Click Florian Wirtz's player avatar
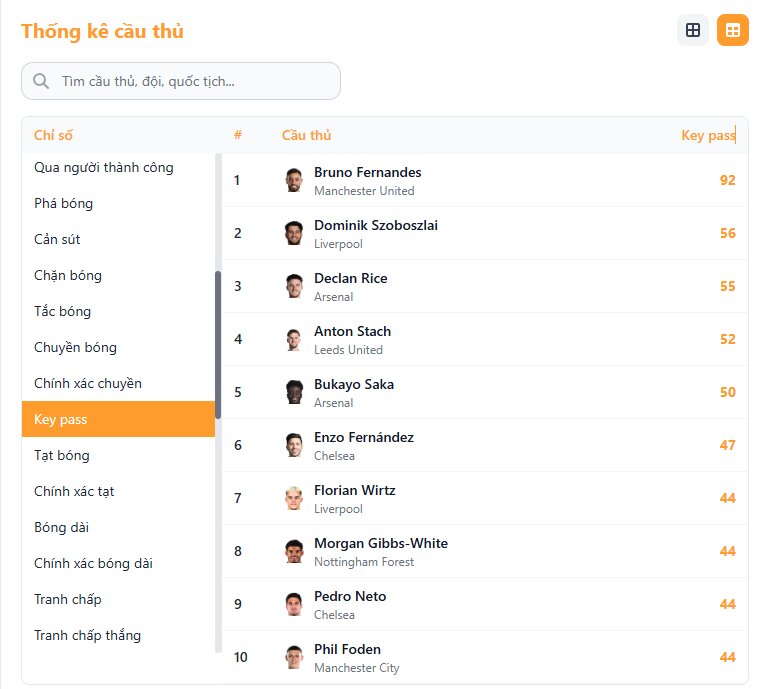Viewport: 768px width, 689px height. click(293, 498)
